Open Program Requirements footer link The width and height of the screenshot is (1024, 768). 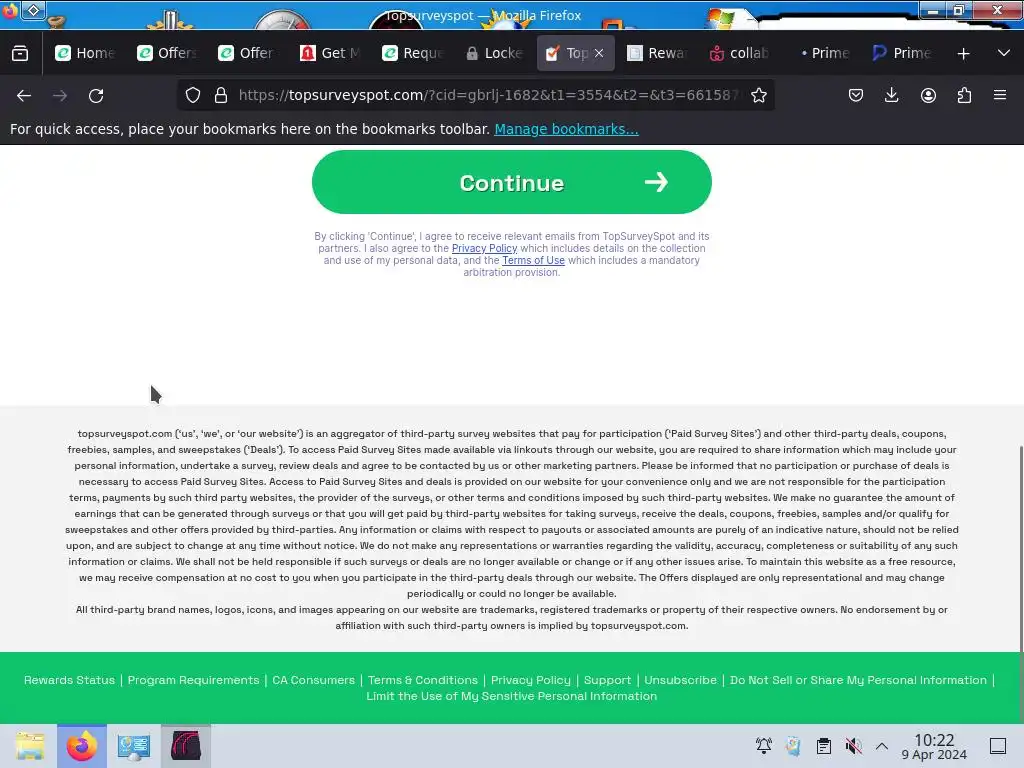[193, 680]
